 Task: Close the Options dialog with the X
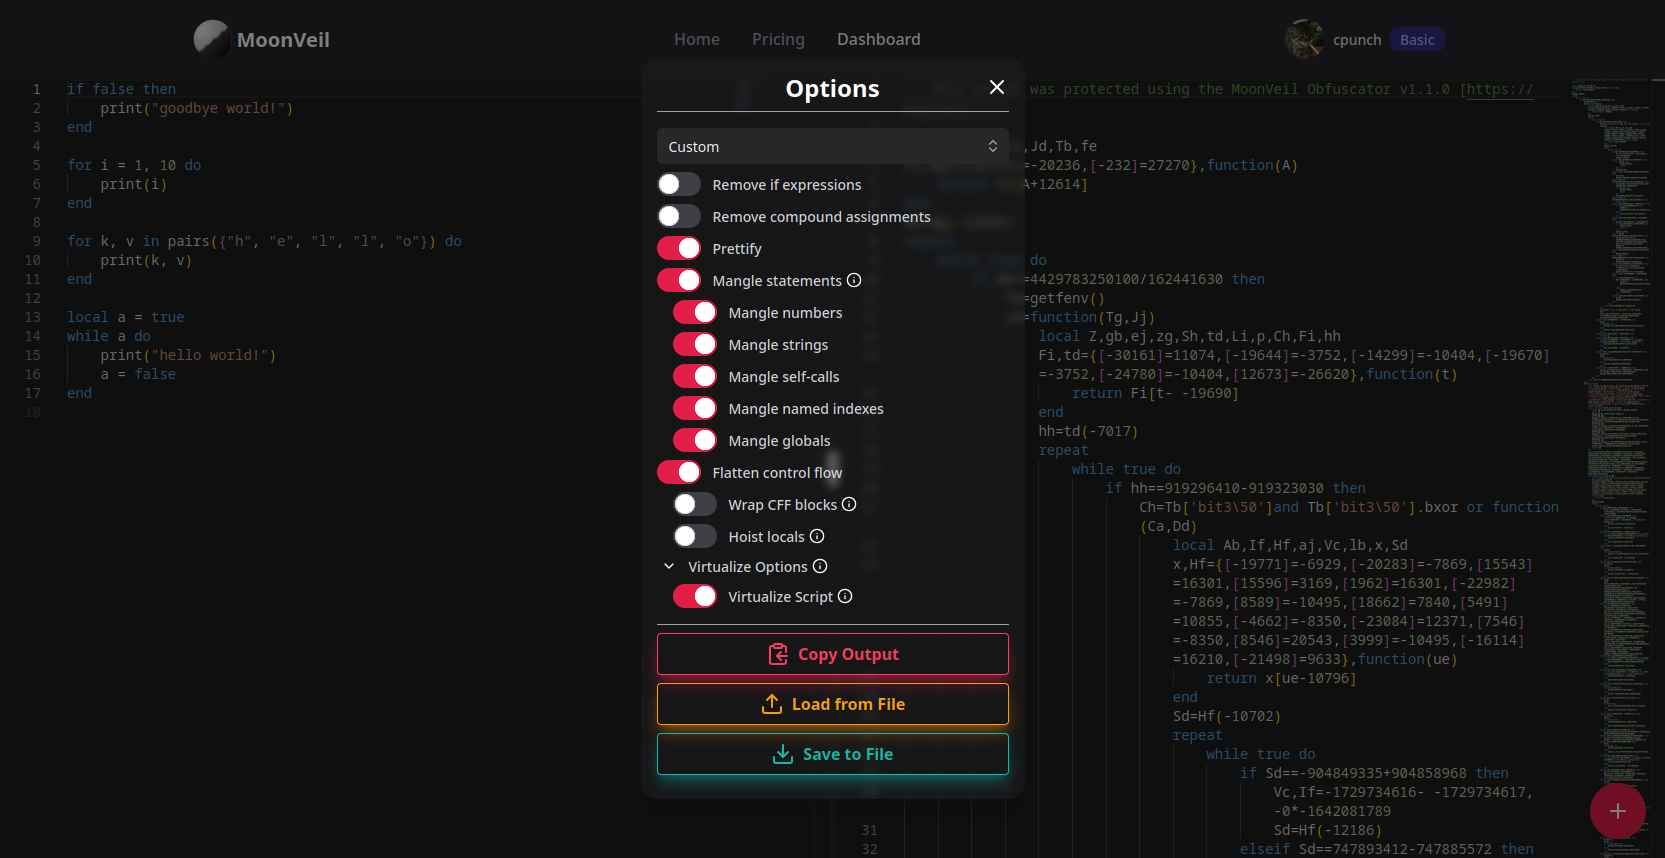pos(996,88)
